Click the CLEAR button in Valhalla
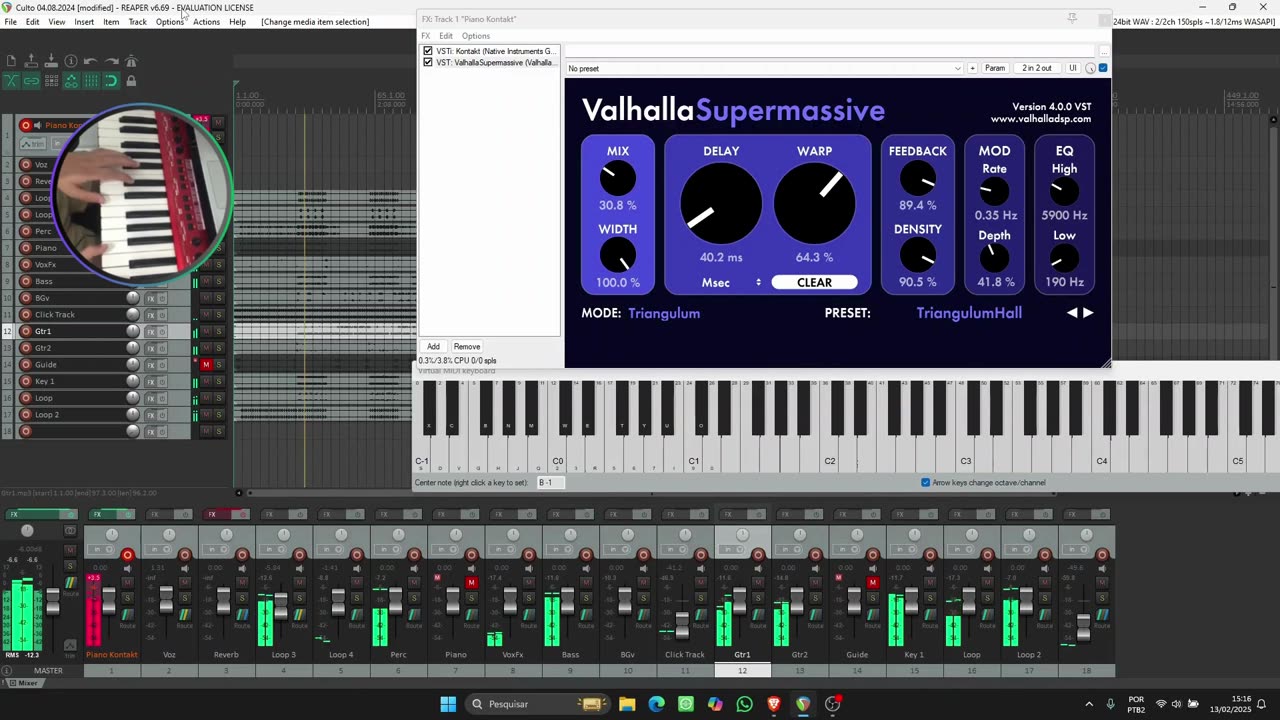Viewport: 1280px width, 720px height. click(814, 282)
